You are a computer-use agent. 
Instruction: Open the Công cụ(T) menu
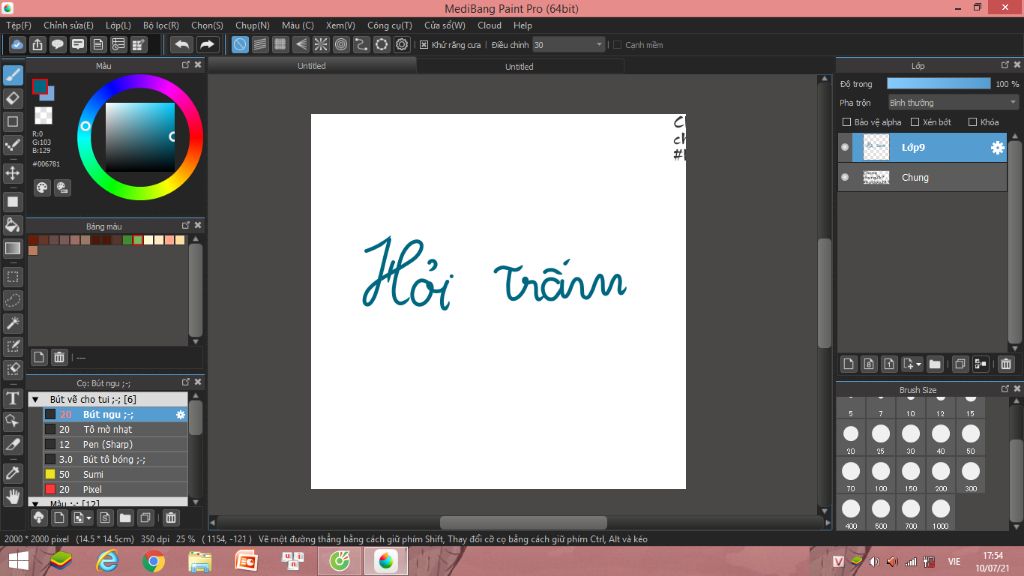(390, 25)
